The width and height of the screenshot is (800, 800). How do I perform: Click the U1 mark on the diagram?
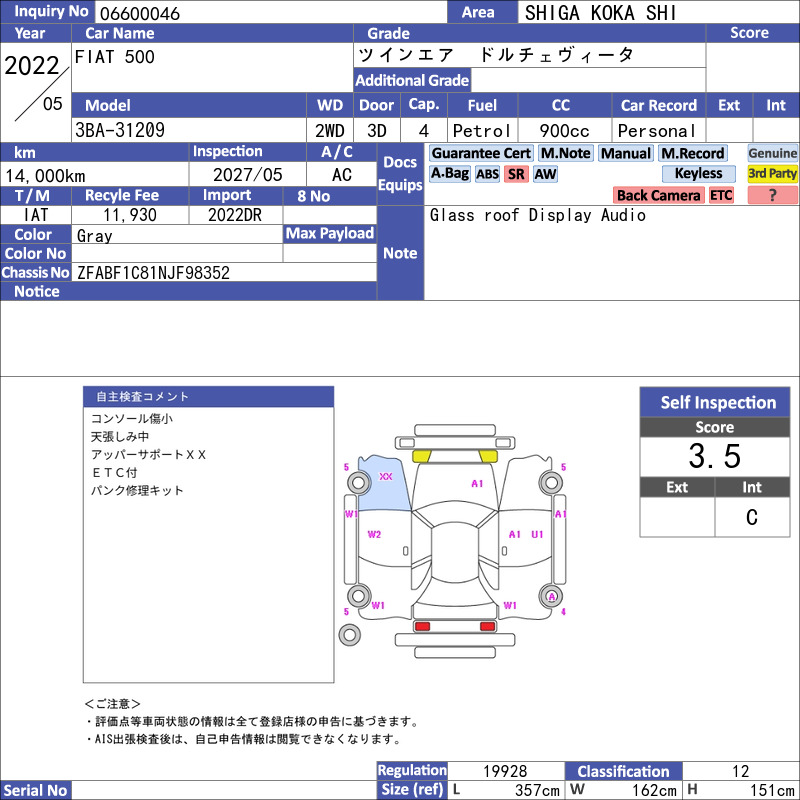[x=537, y=534]
